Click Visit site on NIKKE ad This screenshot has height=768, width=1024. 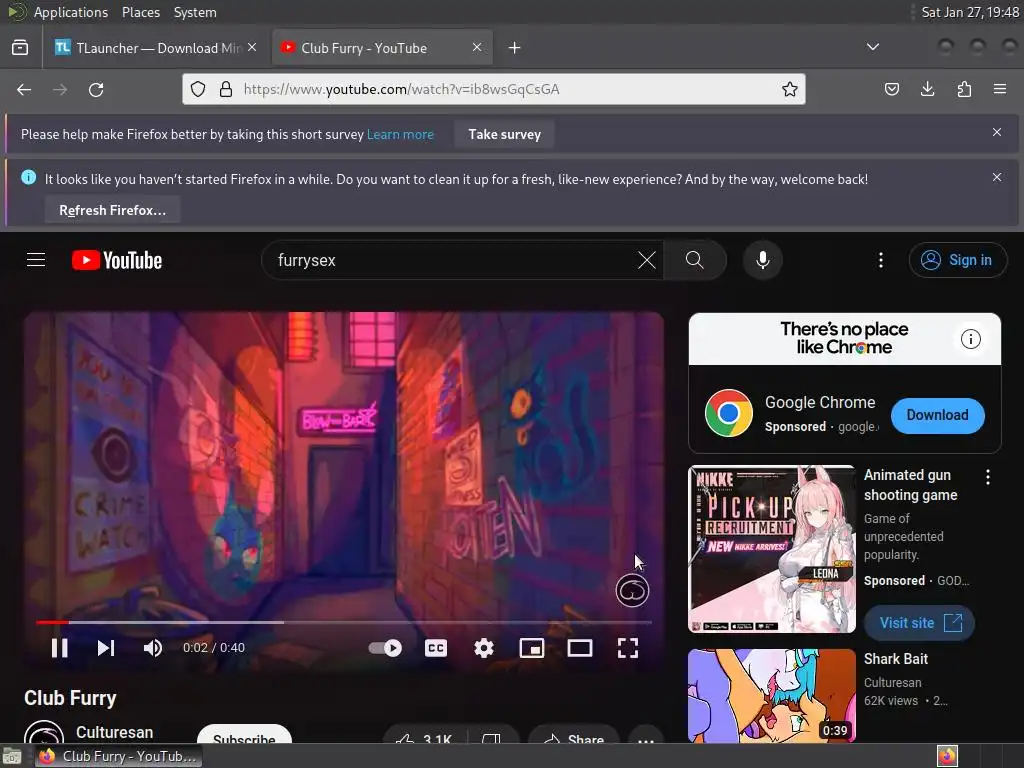click(x=919, y=623)
